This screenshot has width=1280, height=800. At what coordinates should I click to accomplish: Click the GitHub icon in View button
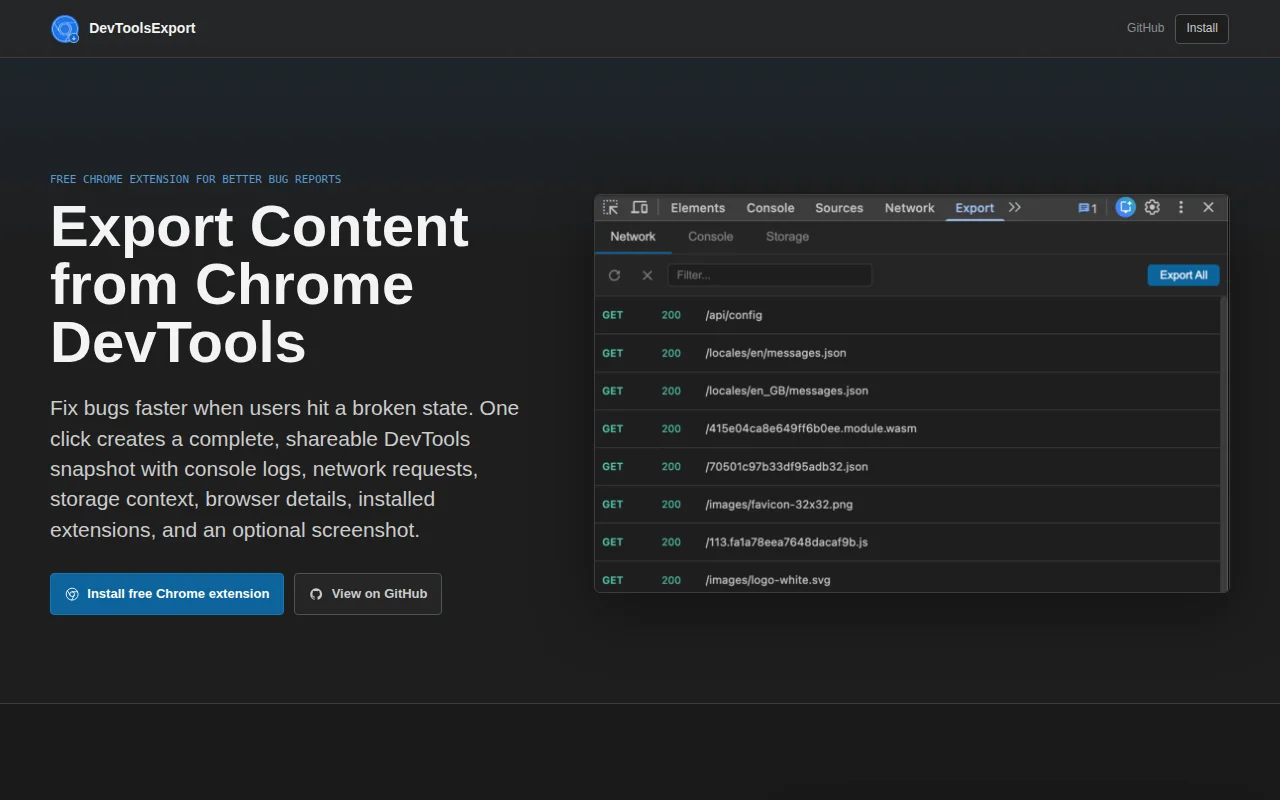(316, 594)
